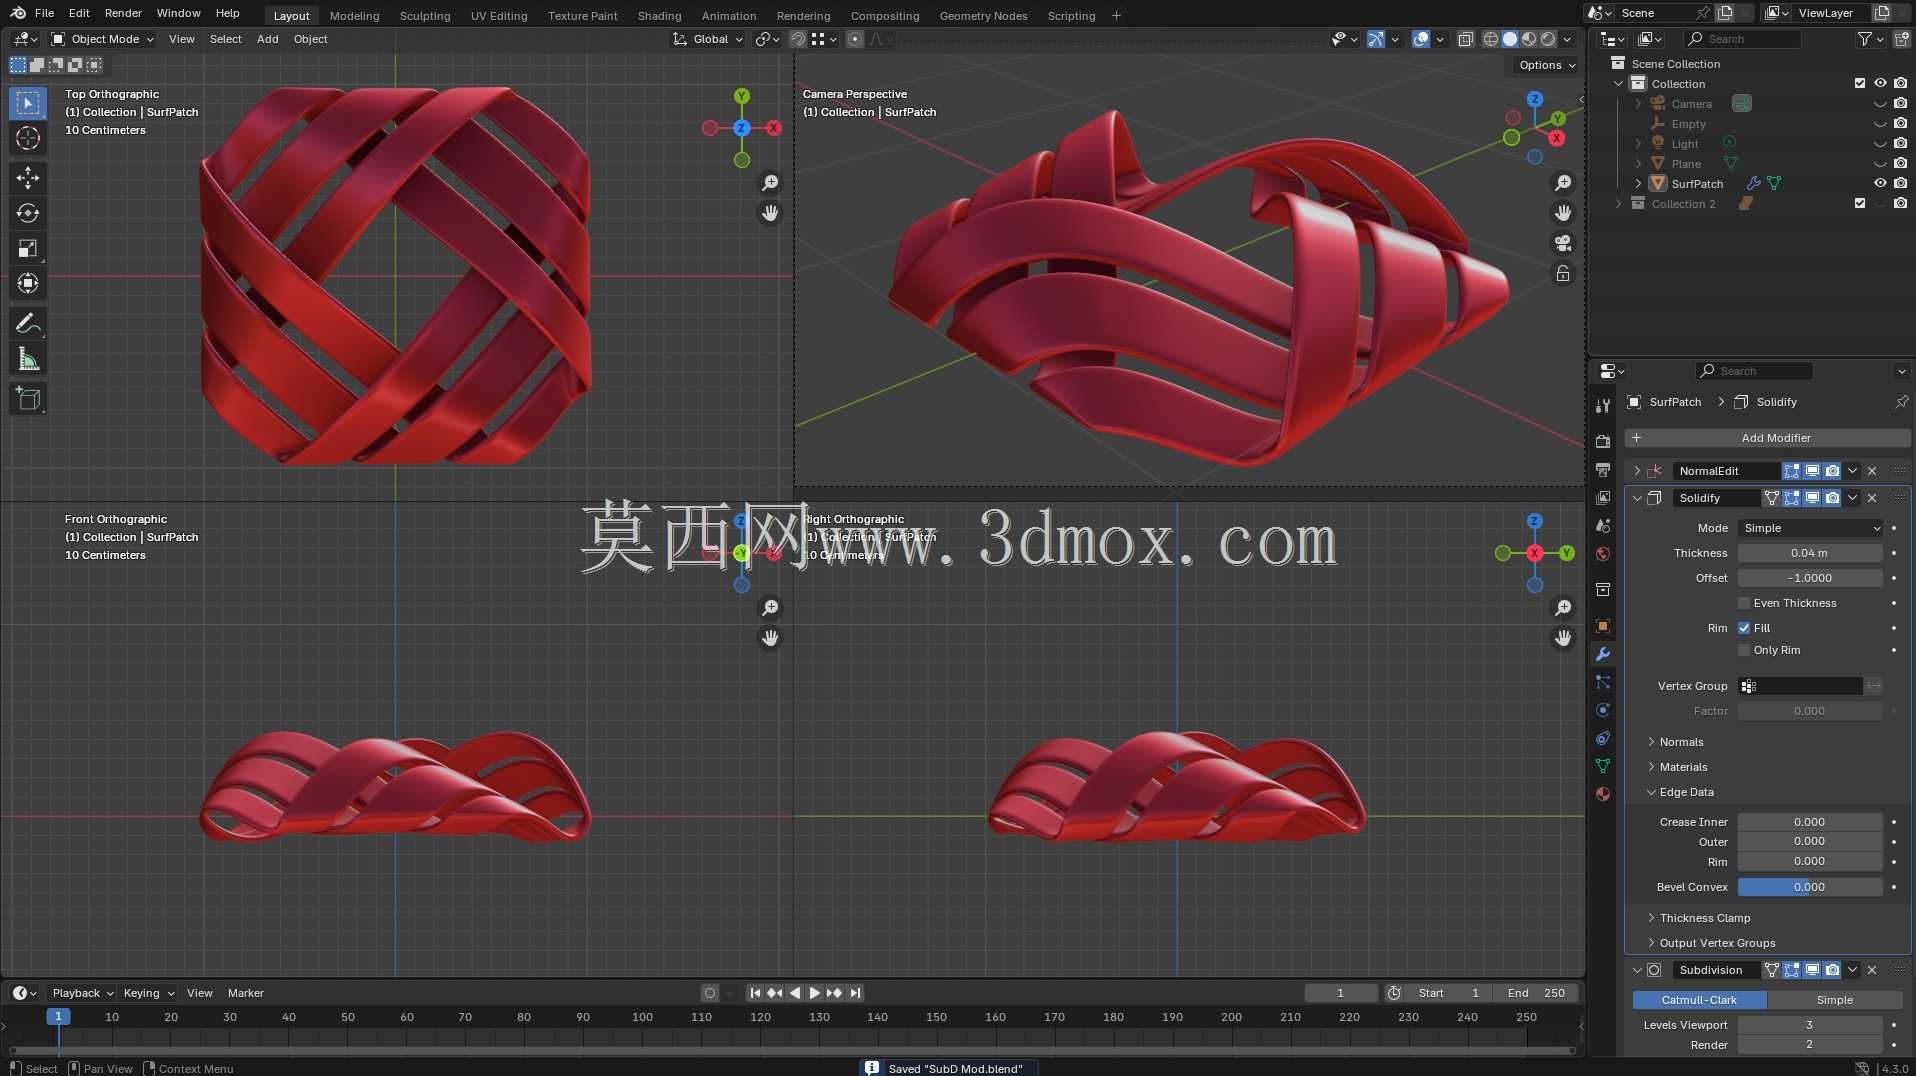
Task: Switch to the Shading workspace tab
Action: point(659,15)
